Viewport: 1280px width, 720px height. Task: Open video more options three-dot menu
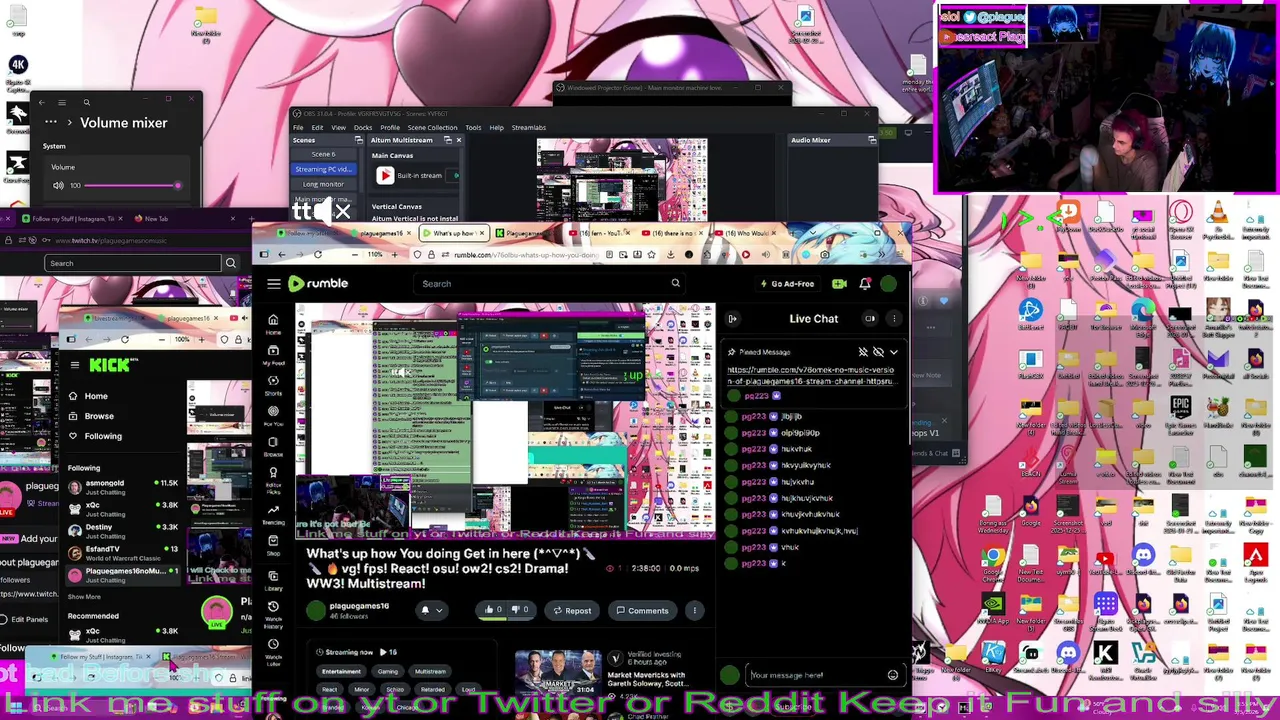pyautogui.click(x=694, y=610)
